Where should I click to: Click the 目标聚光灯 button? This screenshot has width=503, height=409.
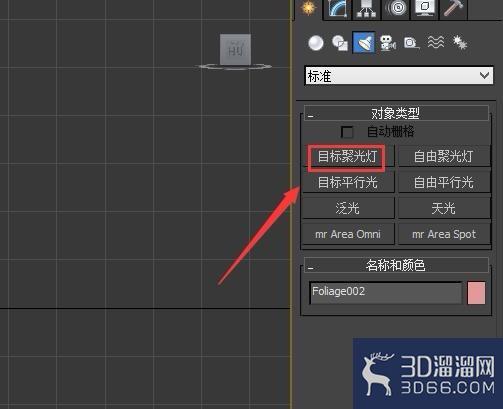348,156
